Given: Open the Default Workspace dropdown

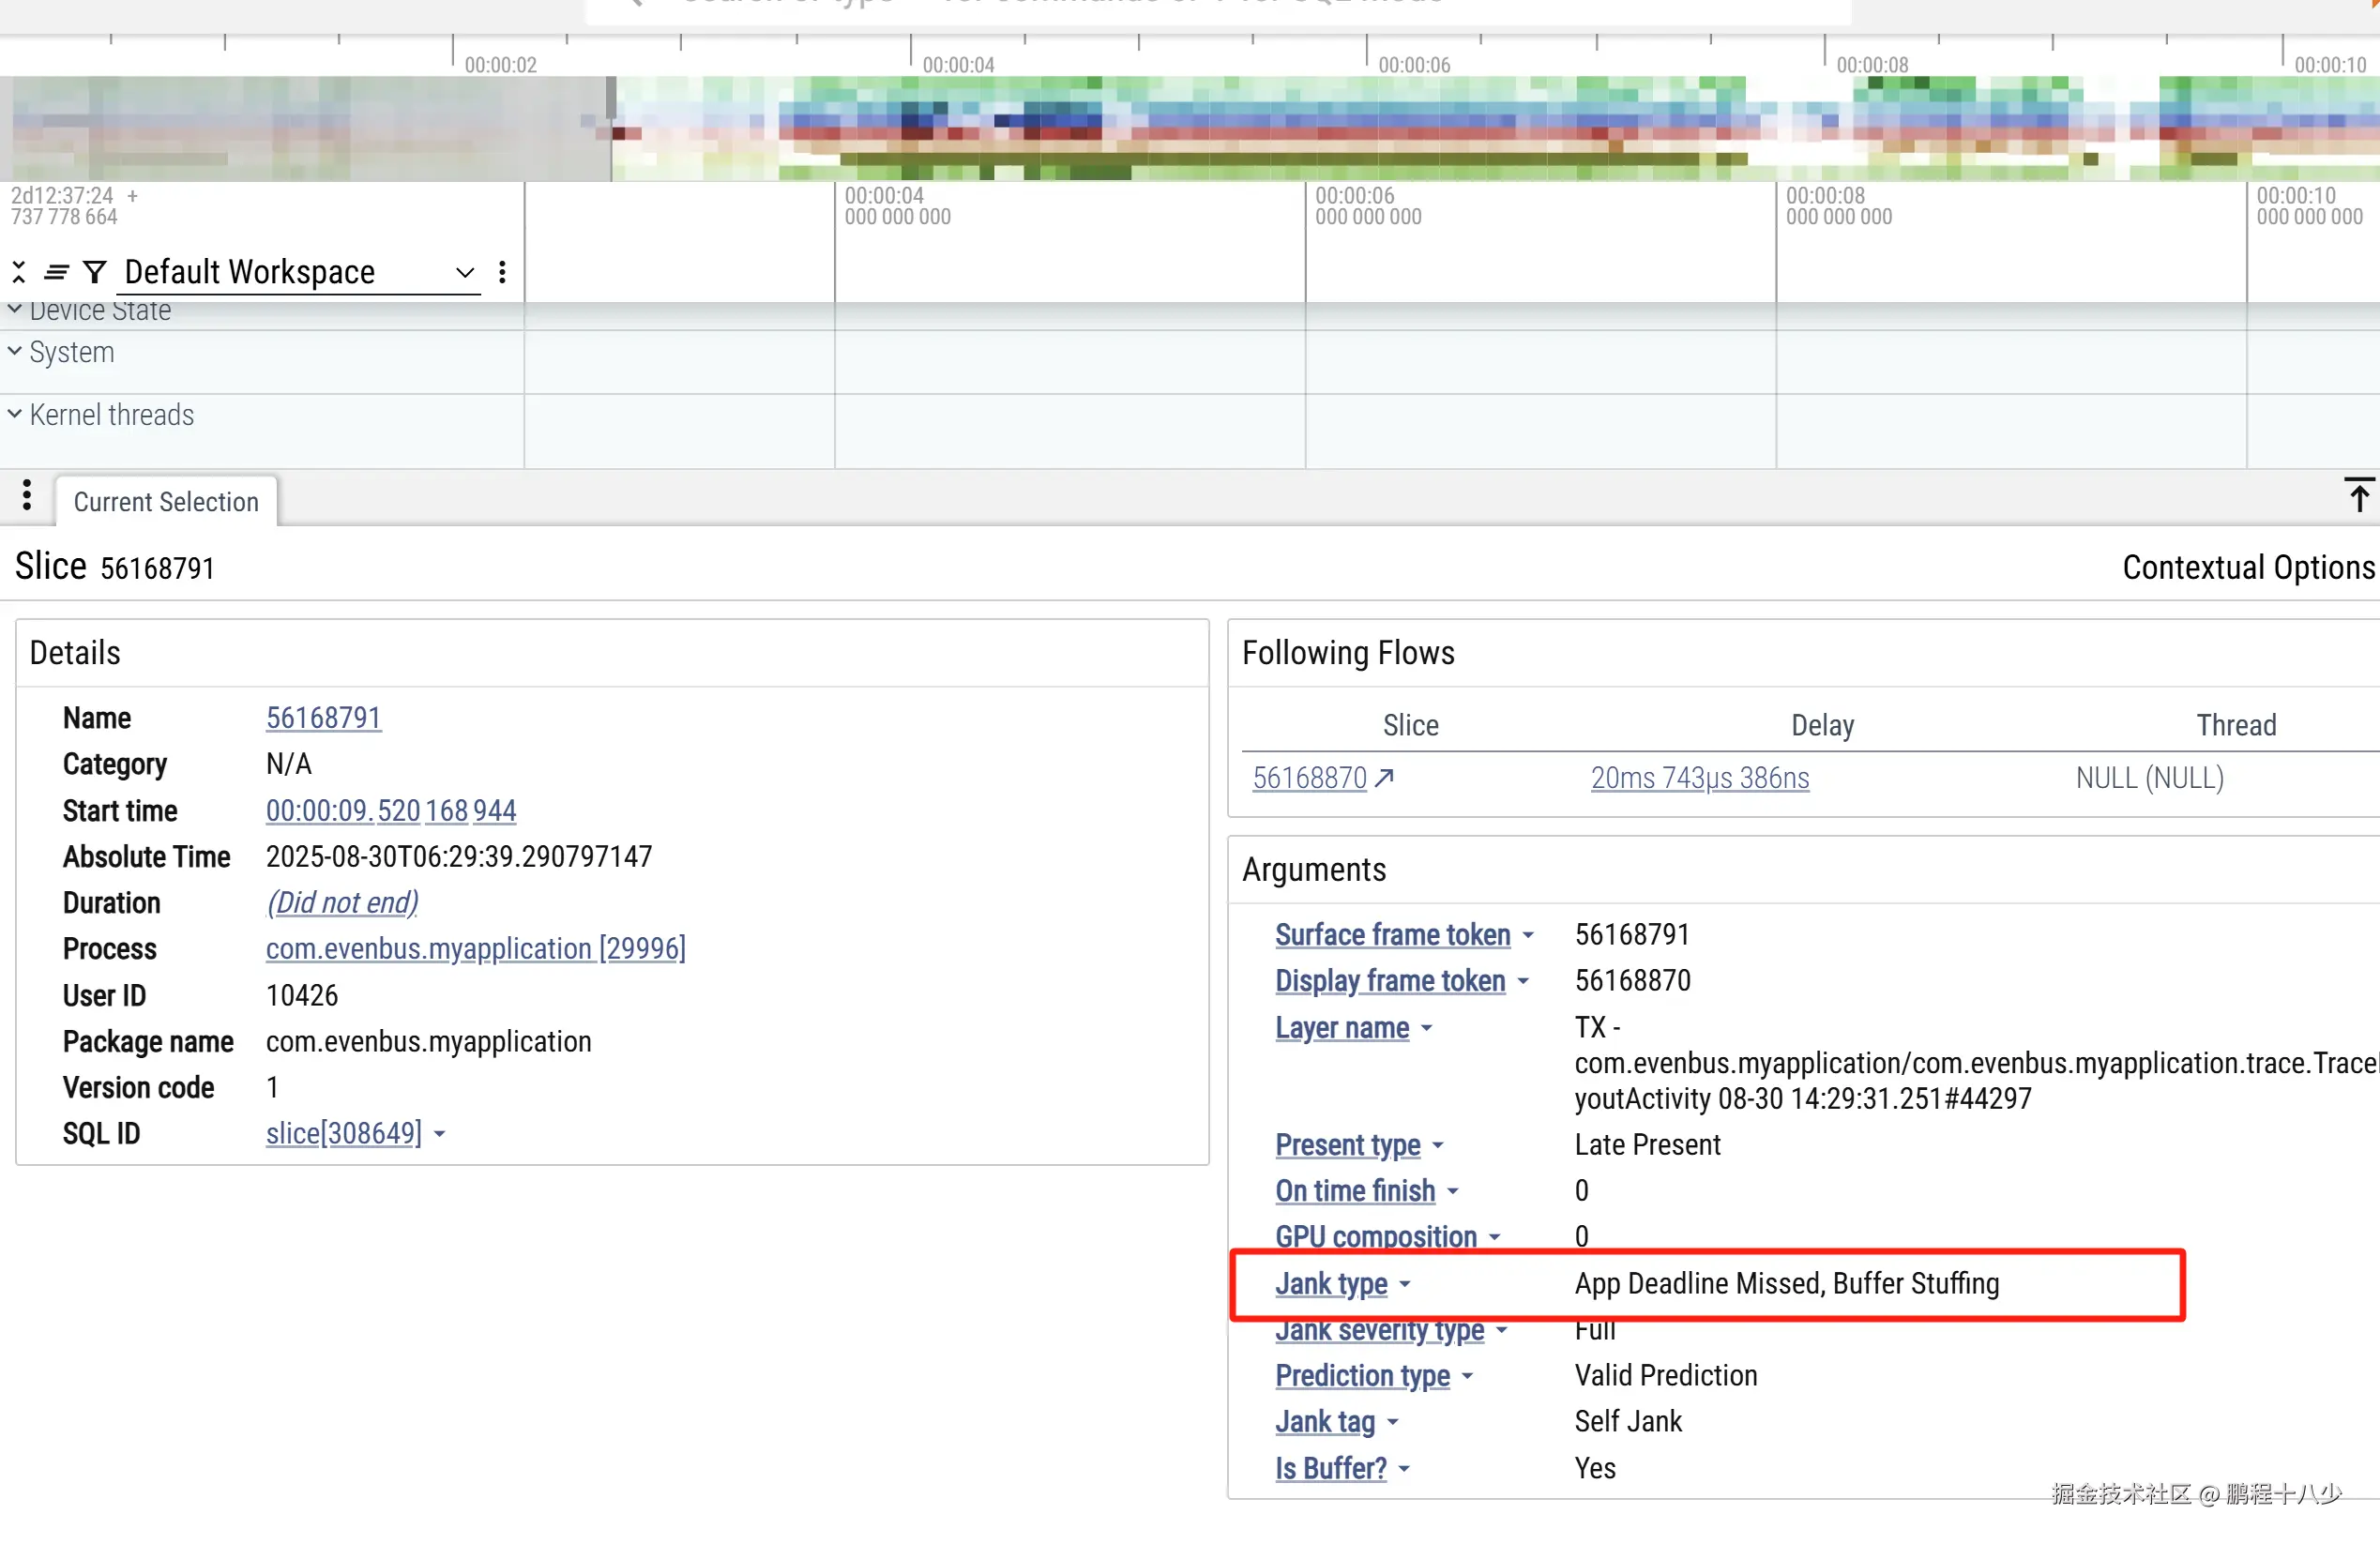Looking at the screenshot, I should point(298,272).
